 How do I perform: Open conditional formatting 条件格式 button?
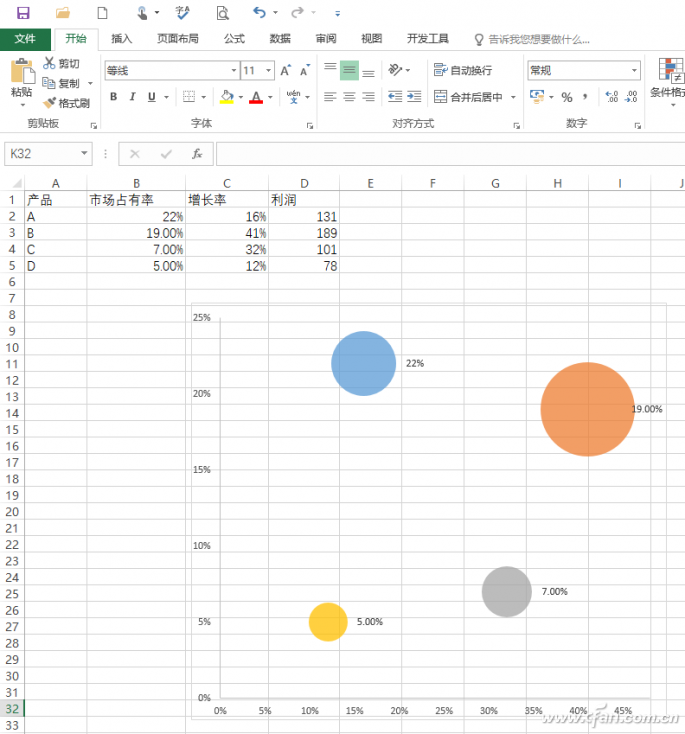[670, 81]
